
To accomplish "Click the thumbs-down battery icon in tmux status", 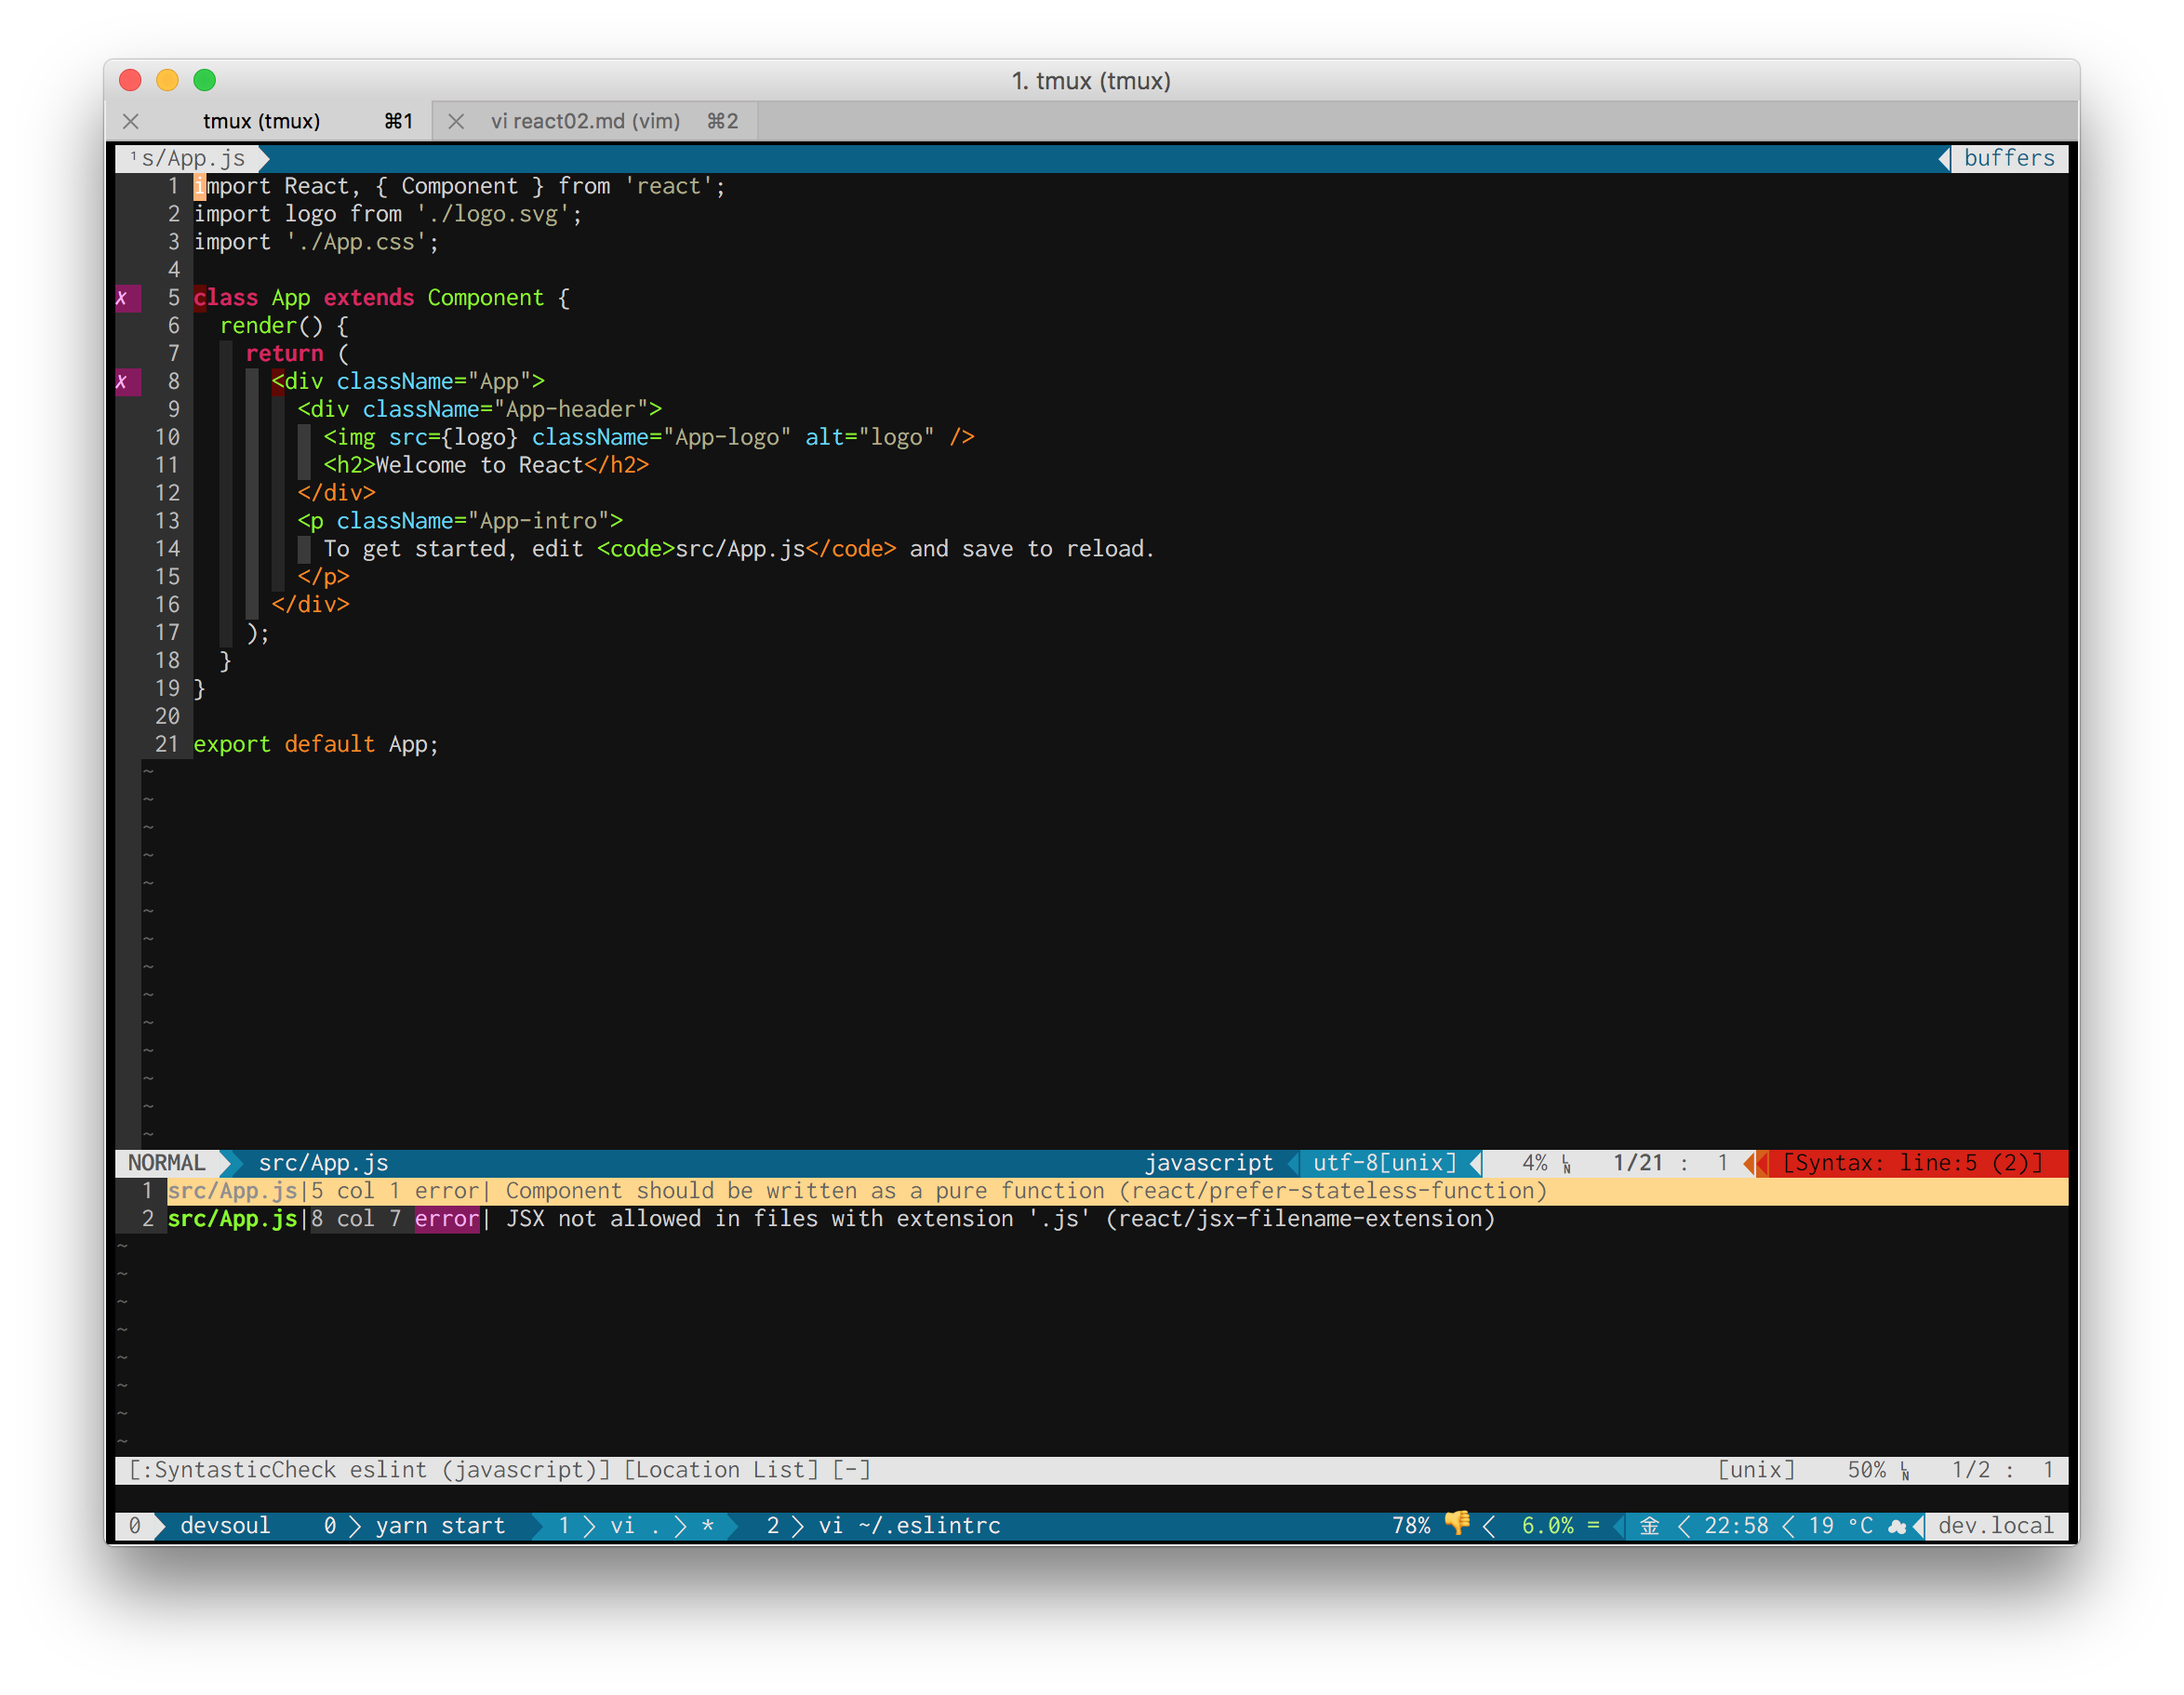I will [x=1457, y=1524].
